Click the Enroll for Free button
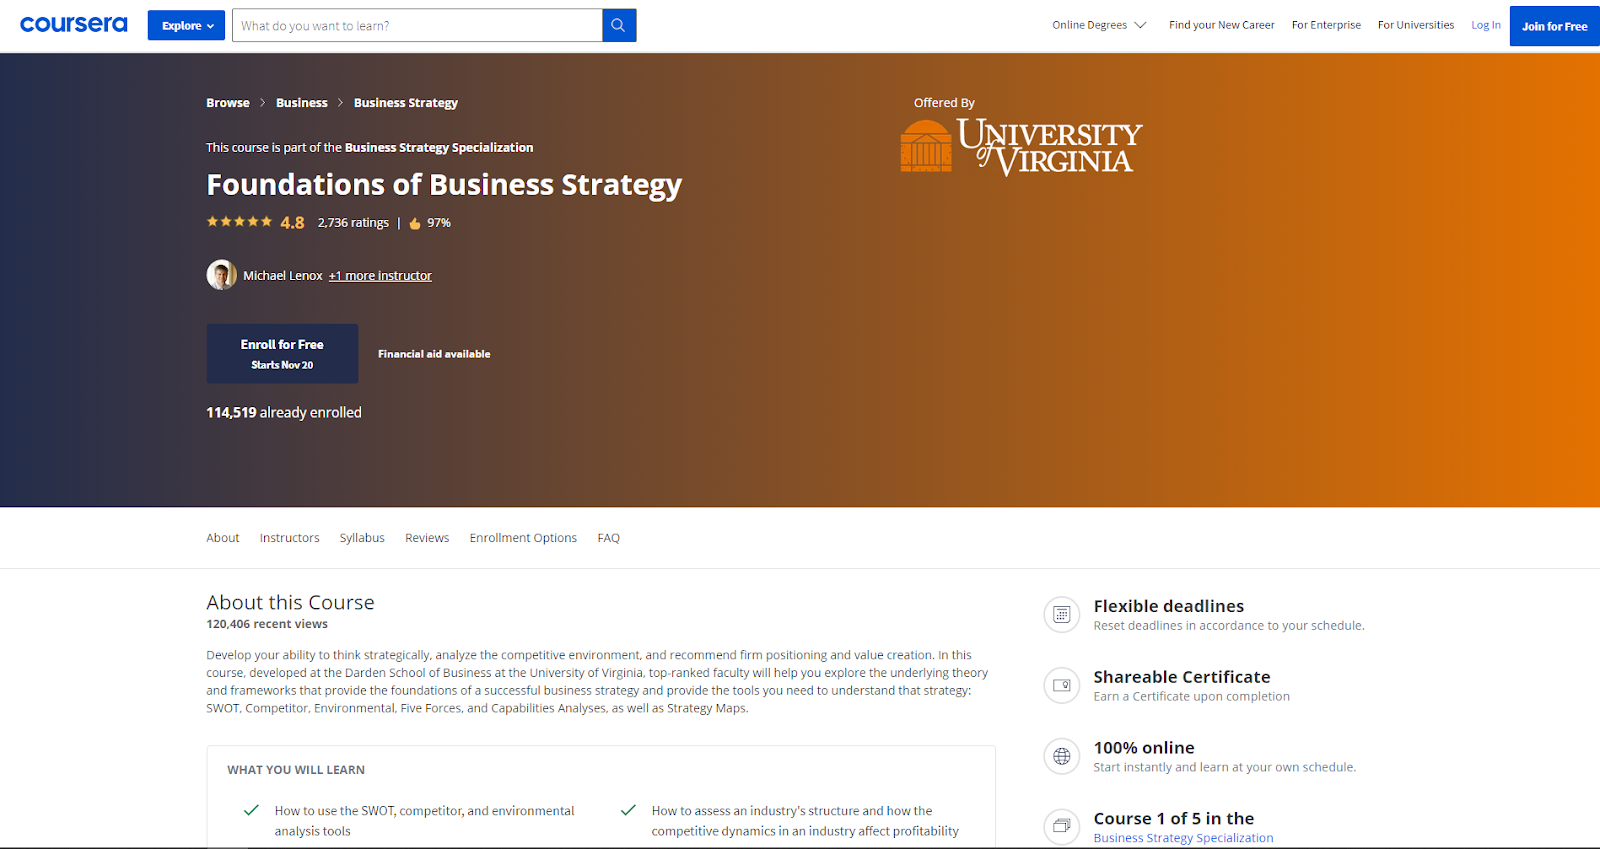 (x=282, y=353)
